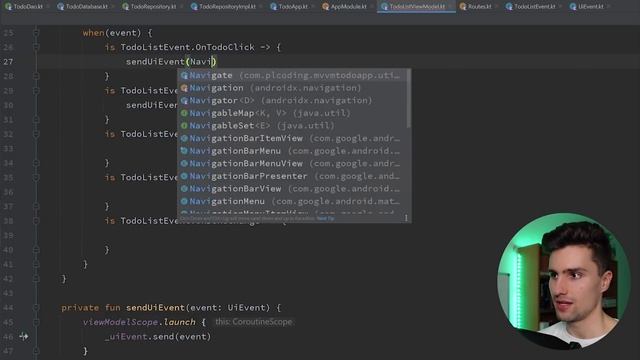Collapse the block starting on line 38
Image resolution: width=640 pixels, height=360 pixels.
click(36, 221)
